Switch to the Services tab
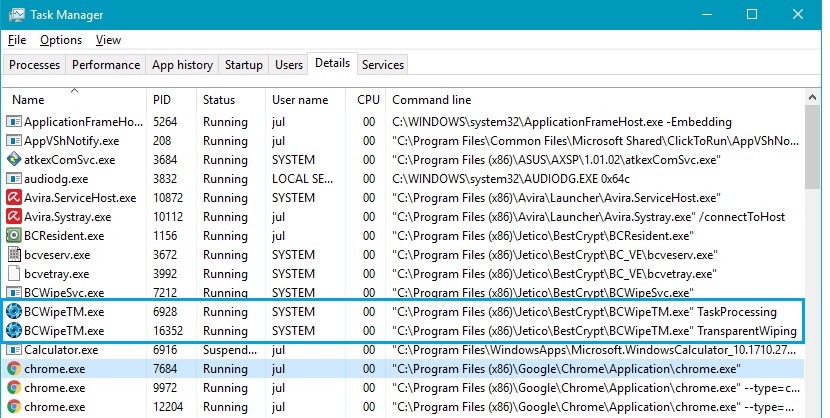This screenshot has height=418, width=830. 383,65
